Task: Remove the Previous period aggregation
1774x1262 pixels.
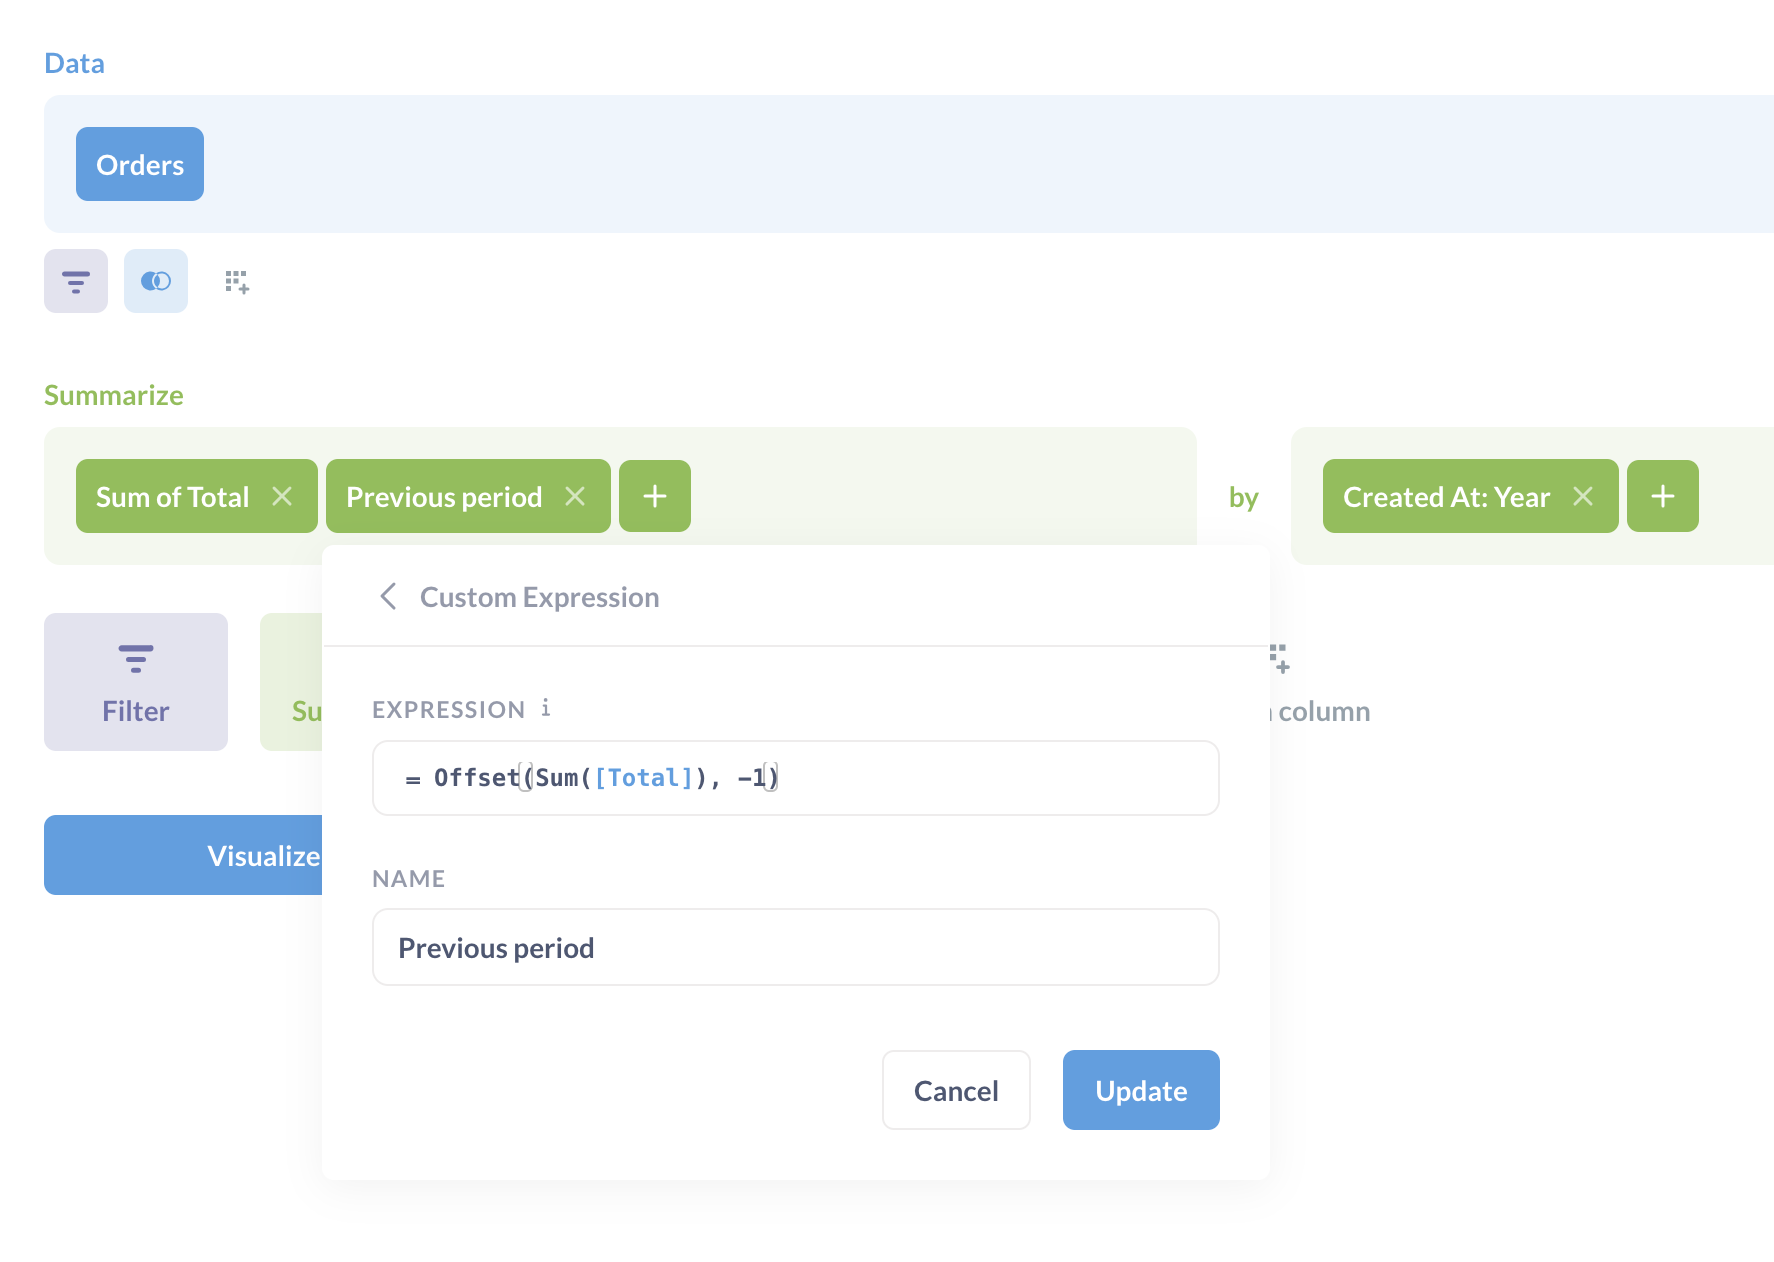Action: [x=575, y=496]
